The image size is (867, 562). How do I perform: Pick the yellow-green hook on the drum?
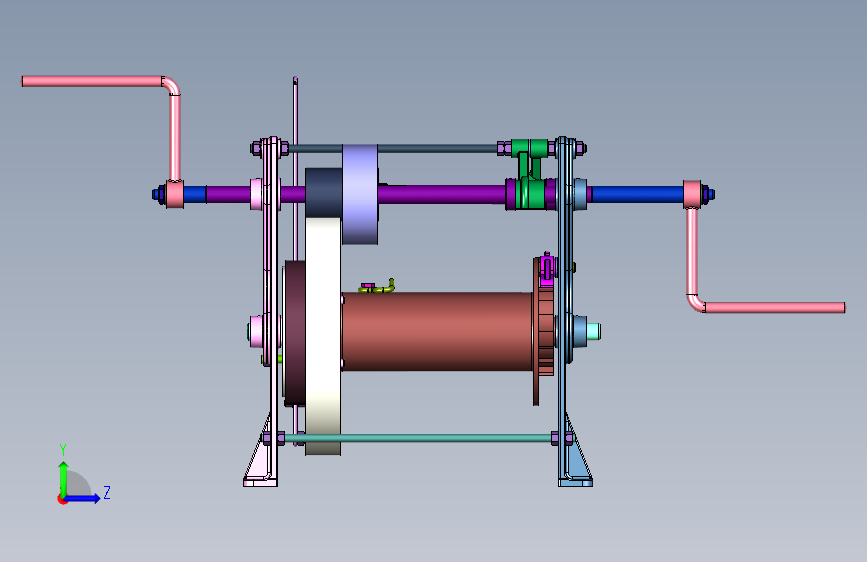point(378,287)
